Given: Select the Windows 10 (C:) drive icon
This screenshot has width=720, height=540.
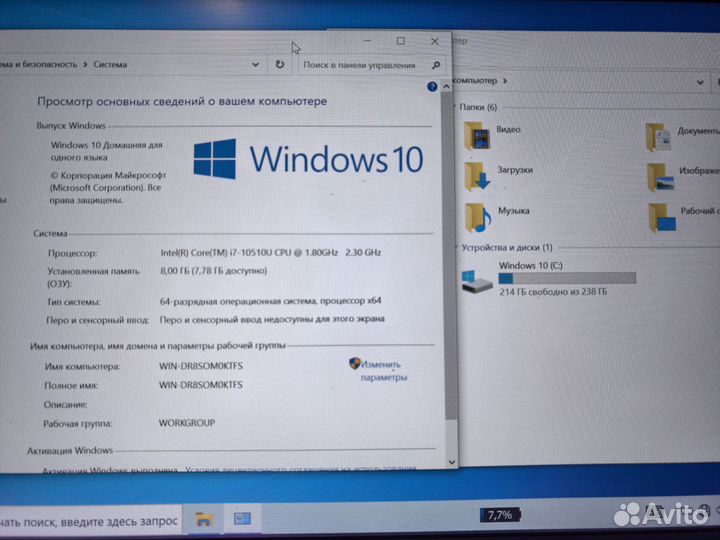Looking at the screenshot, I should (x=477, y=281).
